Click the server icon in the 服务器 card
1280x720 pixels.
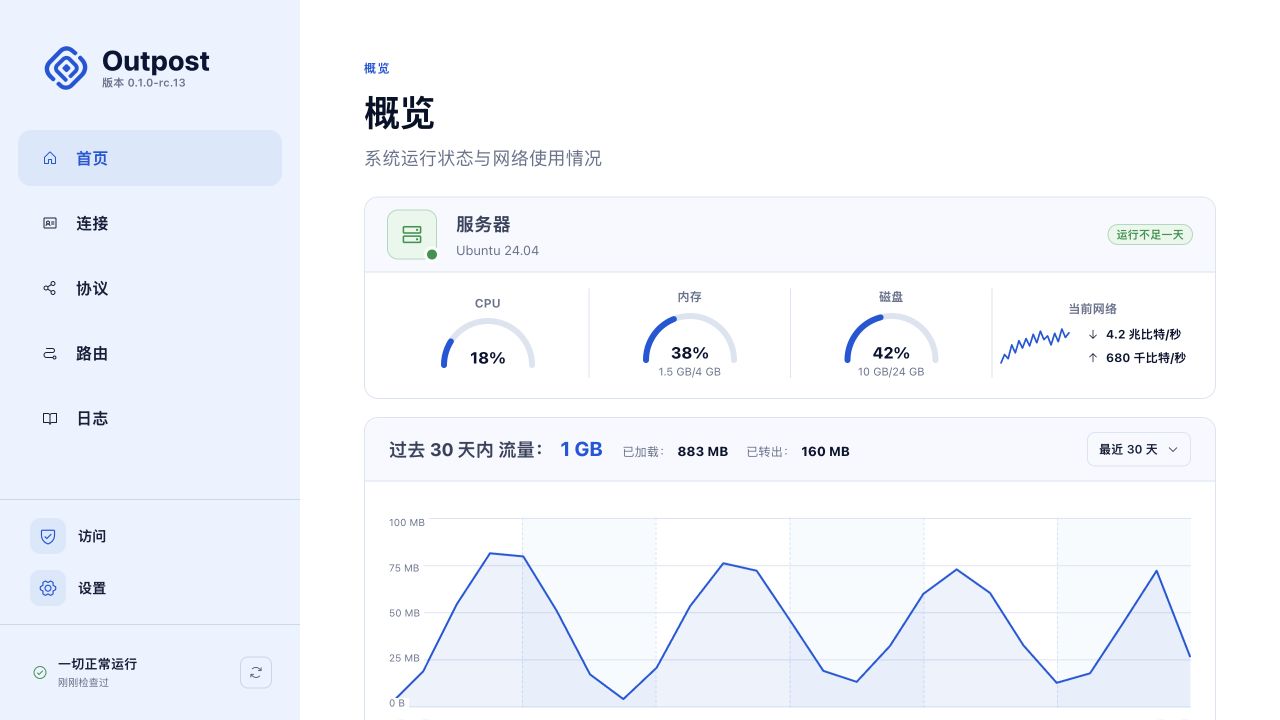(412, 235)
